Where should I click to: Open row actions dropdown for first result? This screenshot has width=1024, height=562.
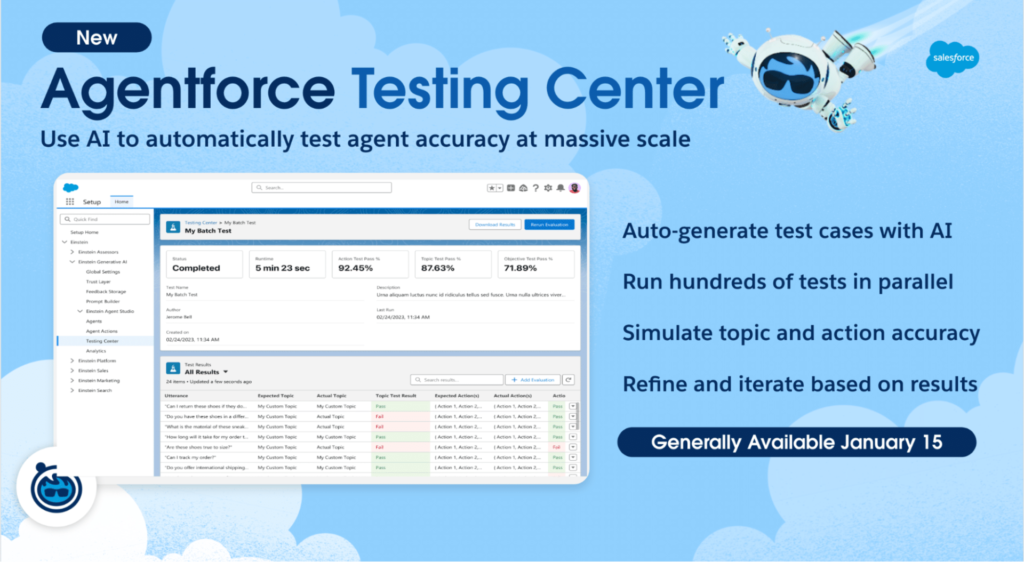[x=573, y=407]
